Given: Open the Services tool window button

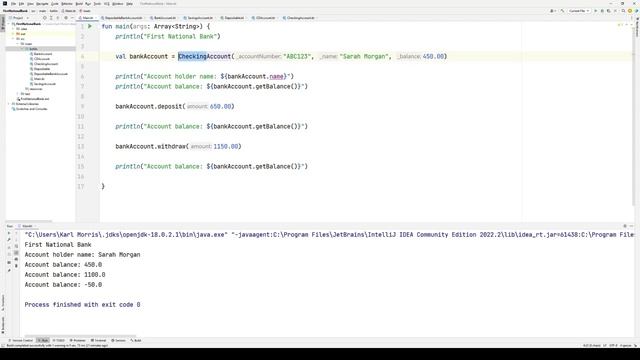Looking at the screenshot, I should click(x=118, y=340).
